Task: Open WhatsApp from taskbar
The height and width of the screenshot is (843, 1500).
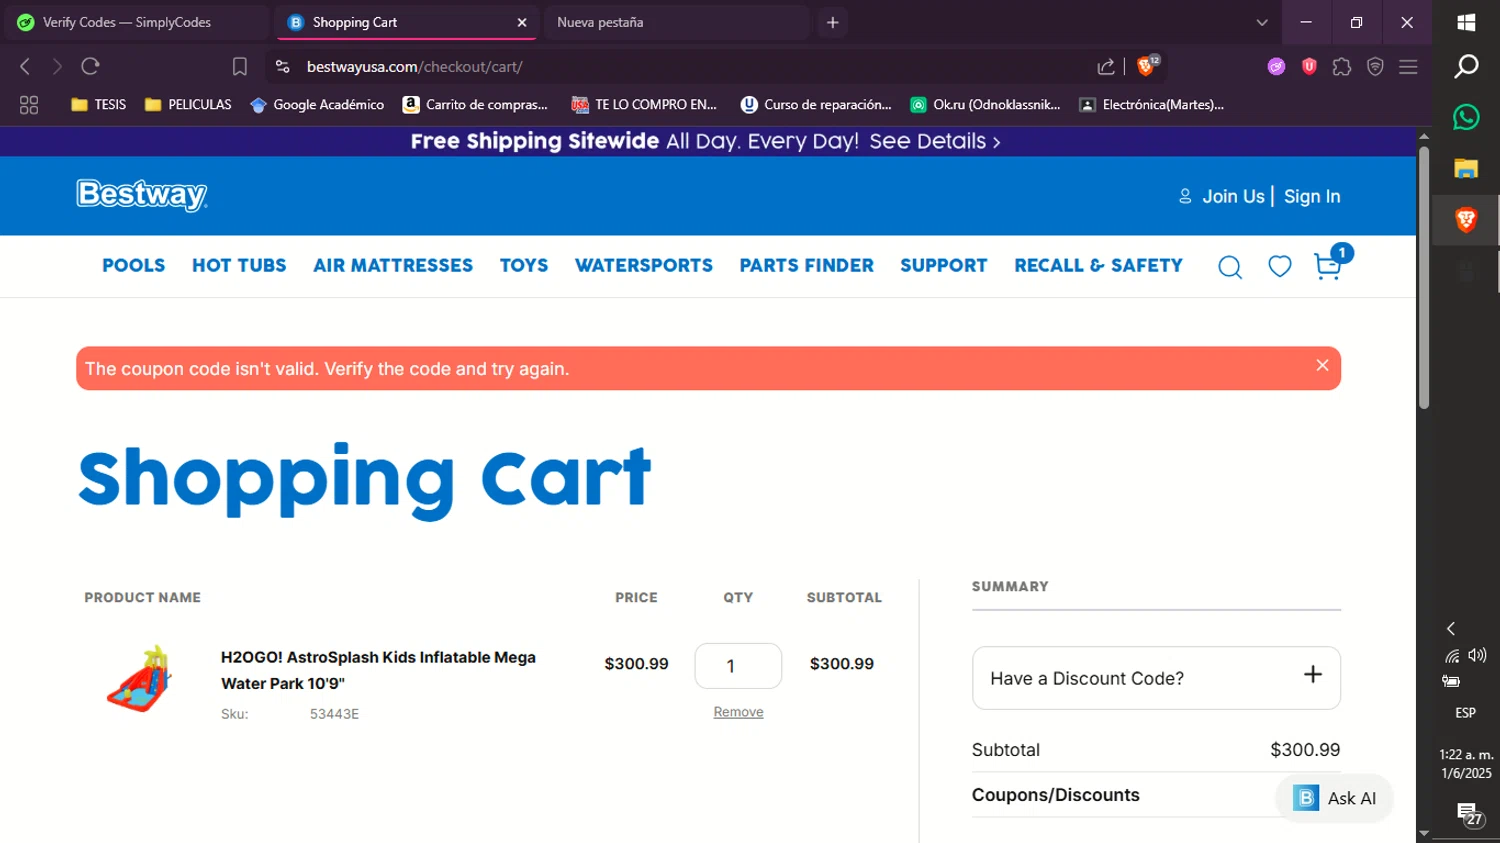Action: pyautogui.click(x=1466, y=117)
